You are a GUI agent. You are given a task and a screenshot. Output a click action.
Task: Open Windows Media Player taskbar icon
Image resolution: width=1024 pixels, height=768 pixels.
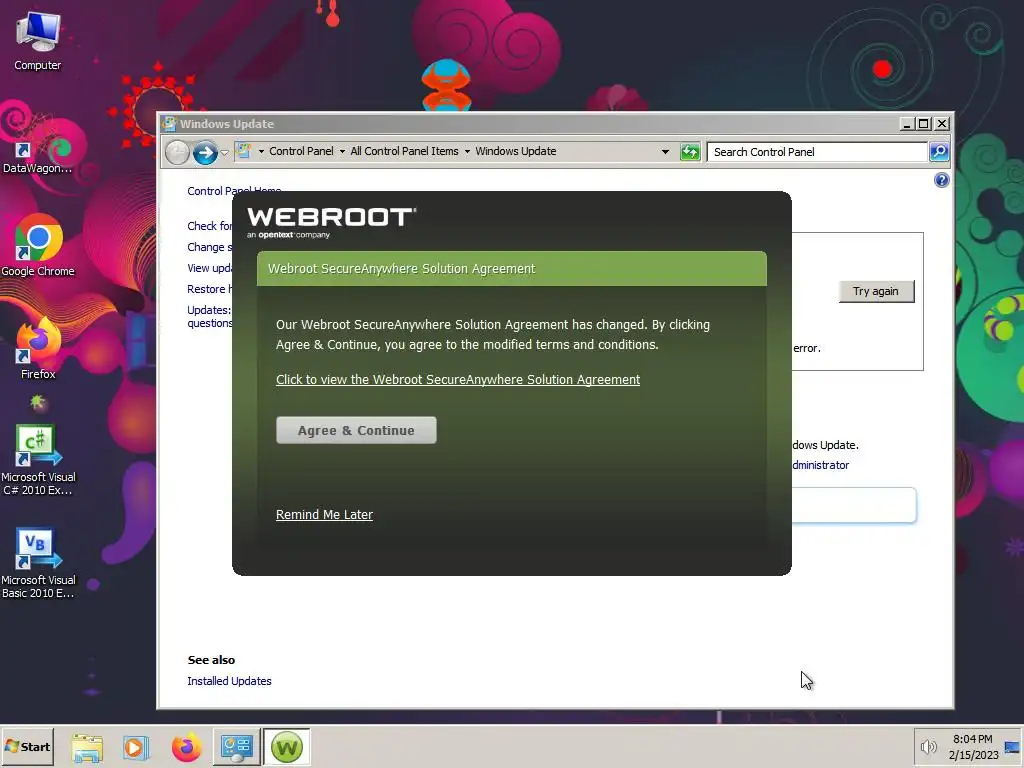(136, 747)
